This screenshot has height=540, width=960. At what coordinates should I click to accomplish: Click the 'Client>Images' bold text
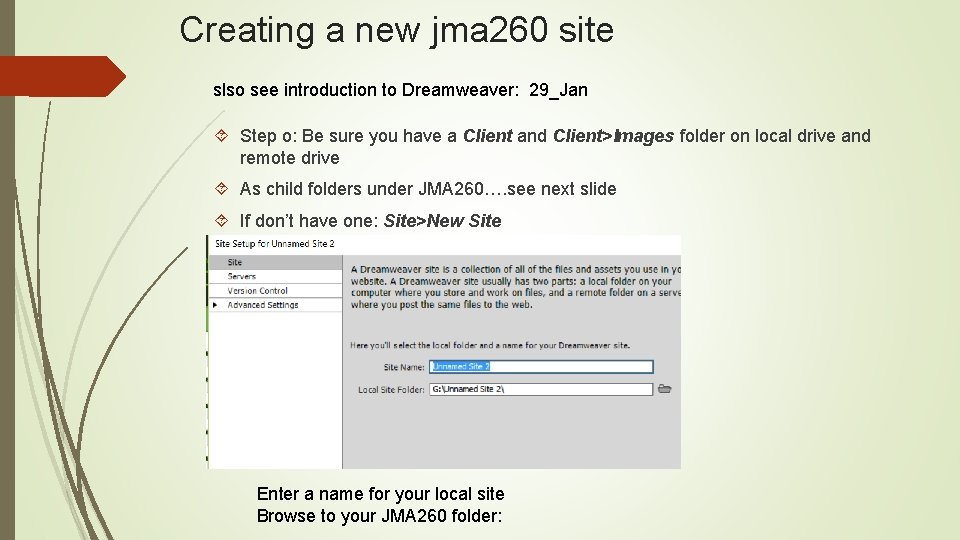tap(613, 136)
